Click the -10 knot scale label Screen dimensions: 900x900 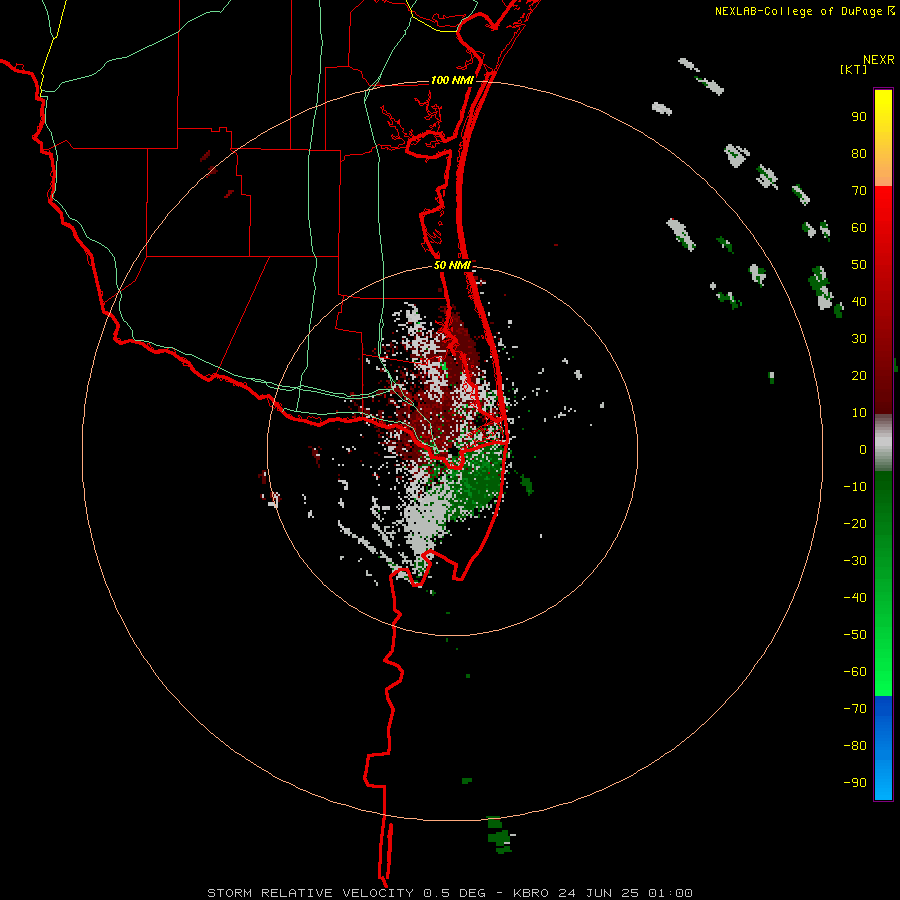pos(855,487)
